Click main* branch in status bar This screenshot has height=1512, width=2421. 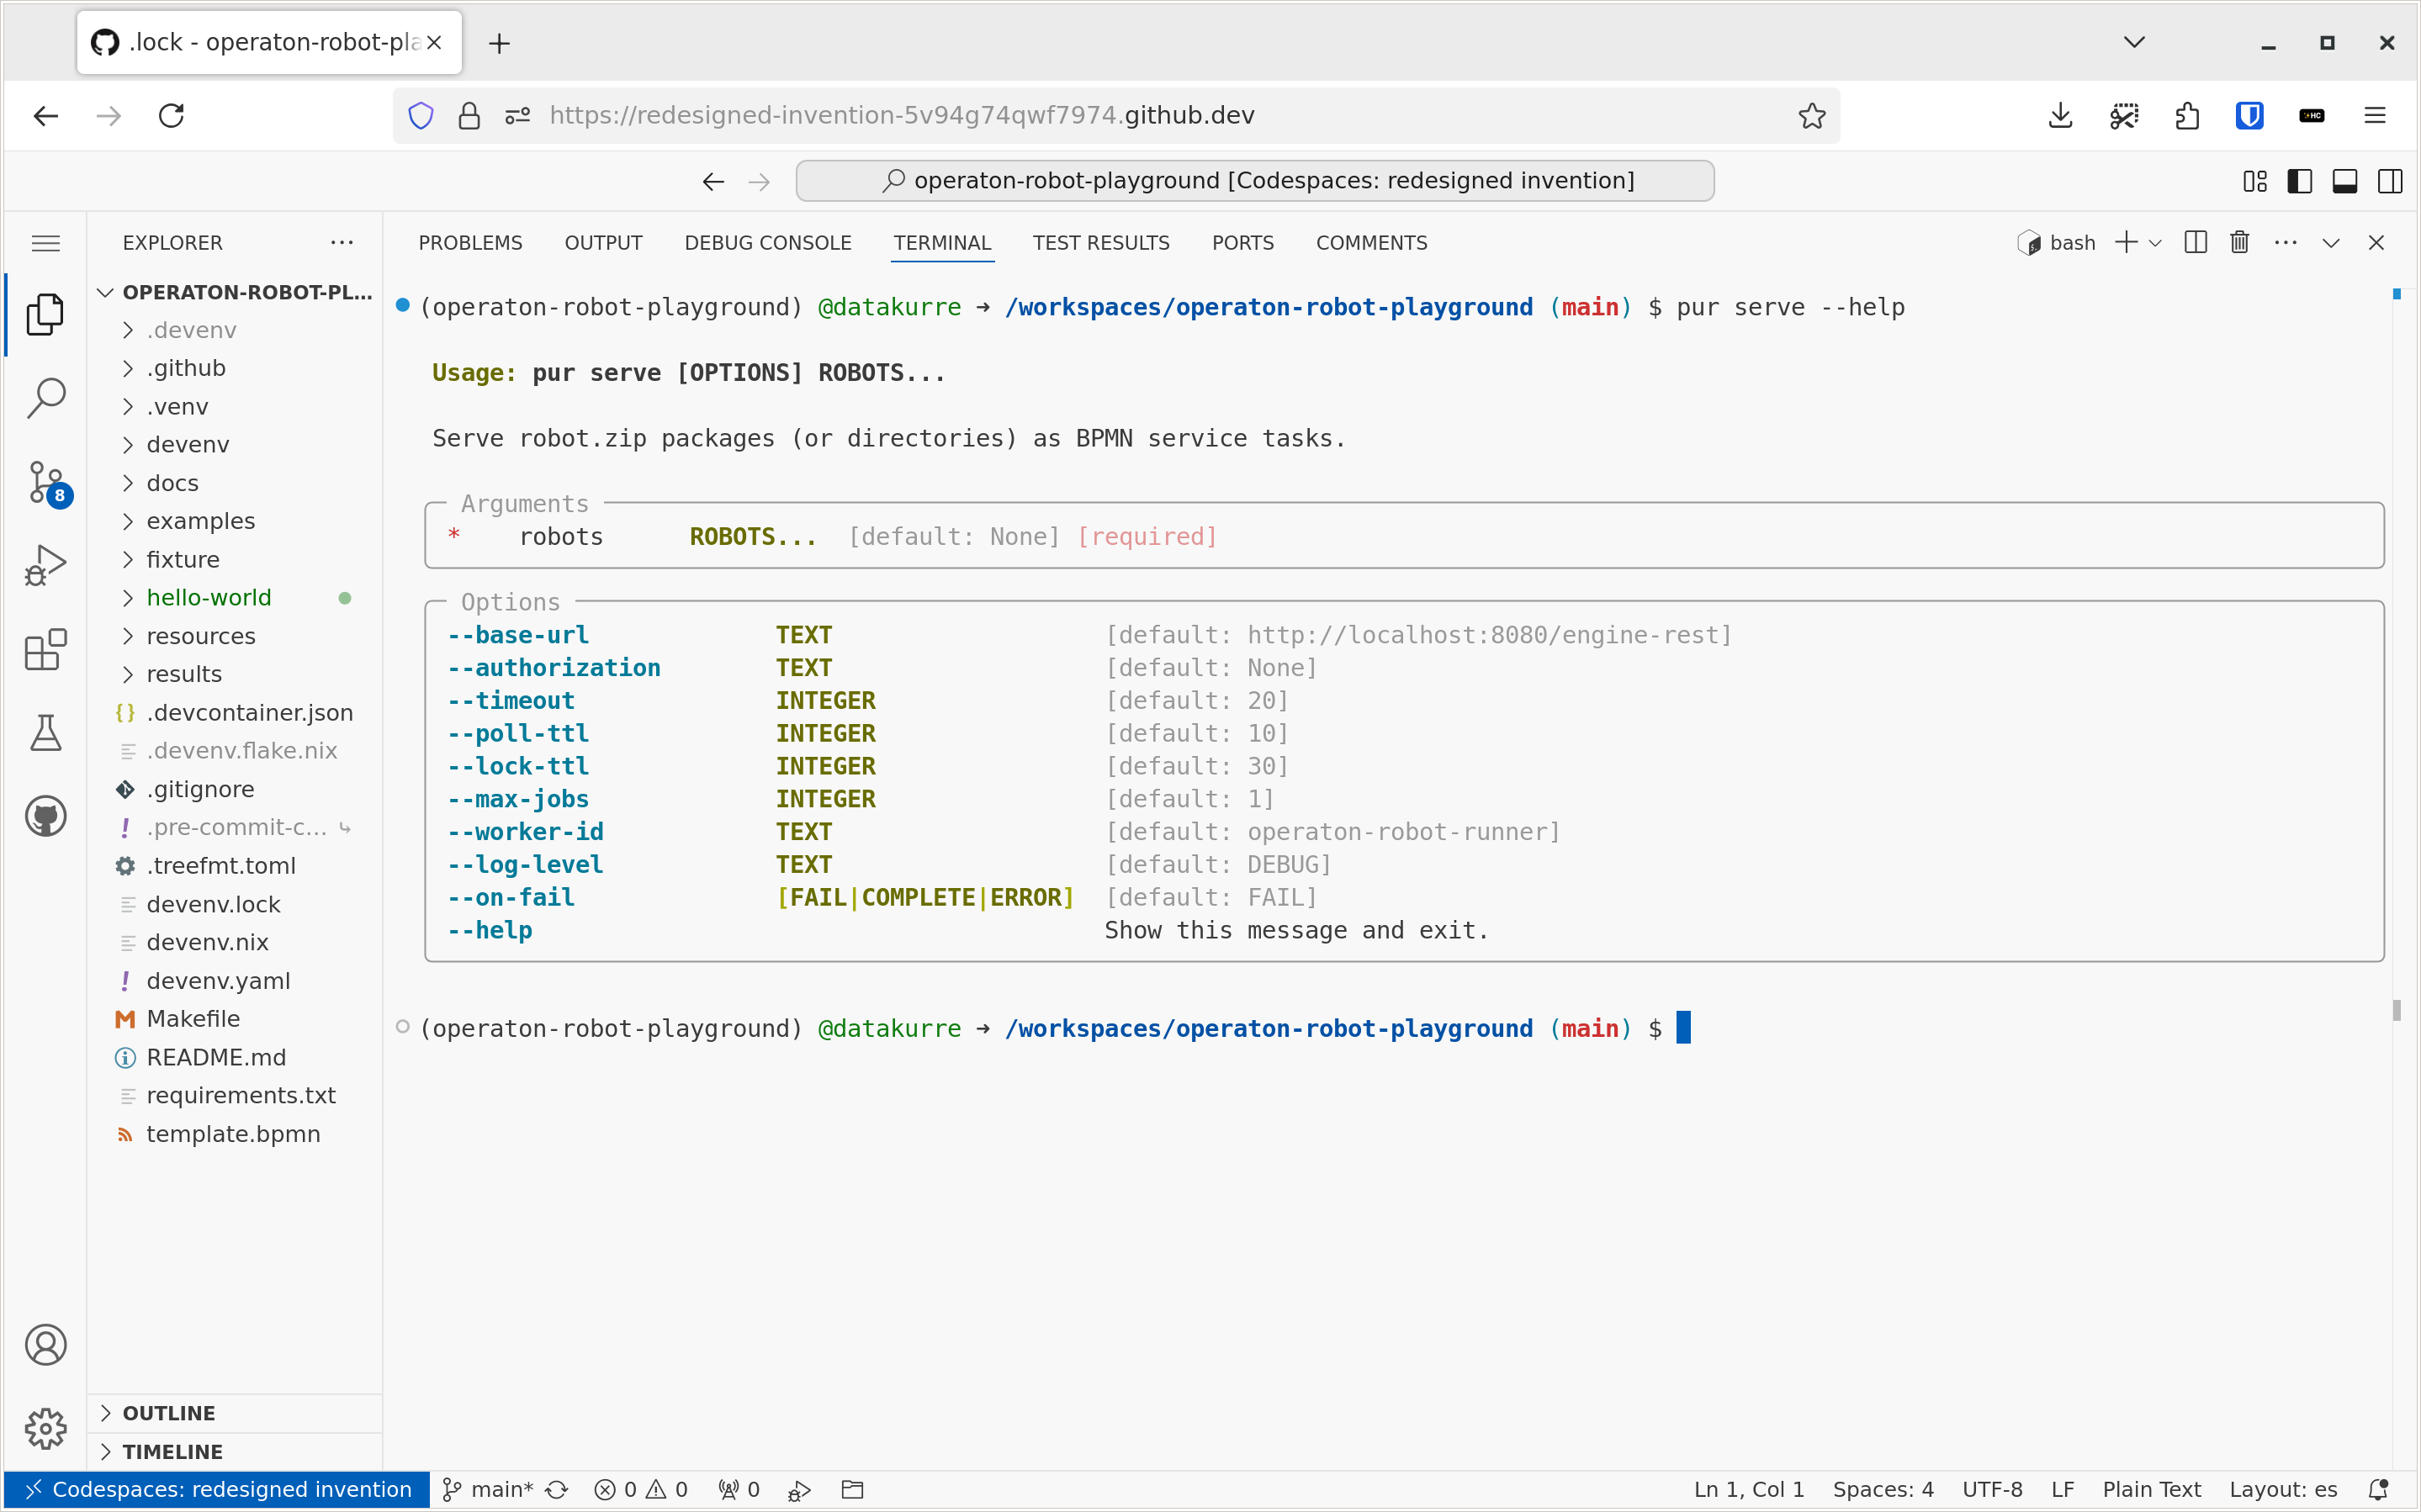pos(488,1490)
